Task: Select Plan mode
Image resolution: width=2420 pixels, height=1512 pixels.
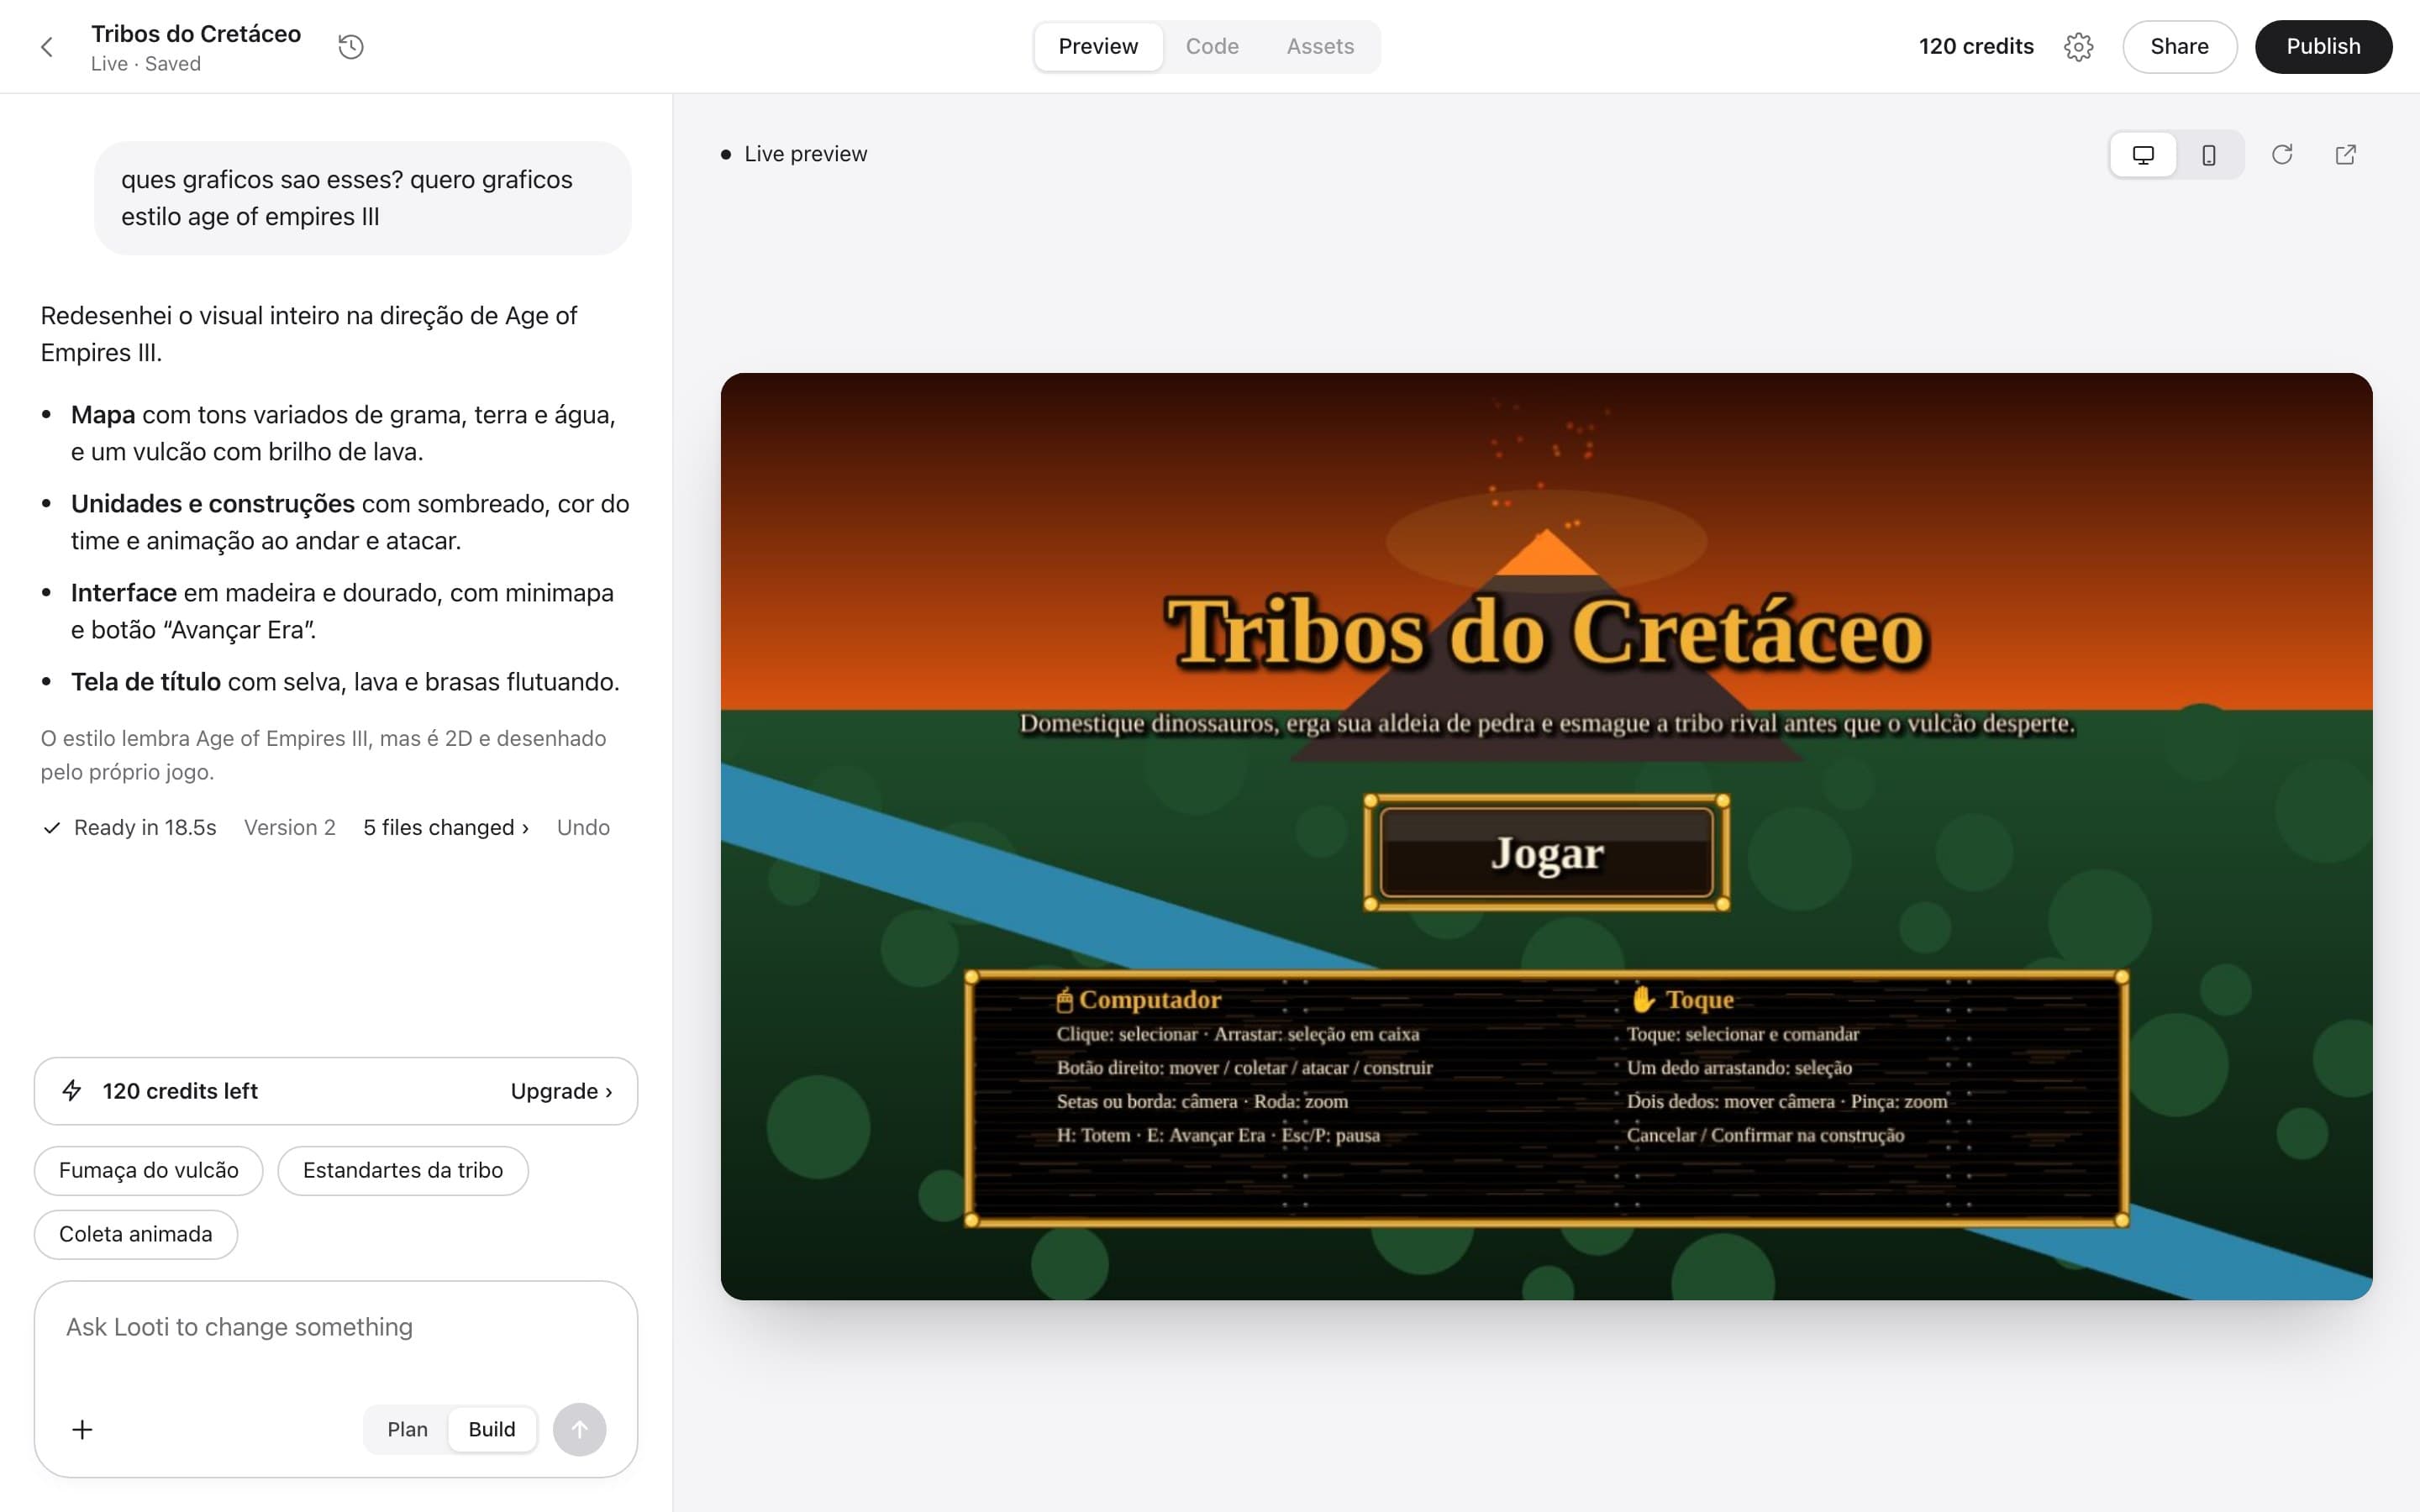Action: click(x=407, y=1429)
